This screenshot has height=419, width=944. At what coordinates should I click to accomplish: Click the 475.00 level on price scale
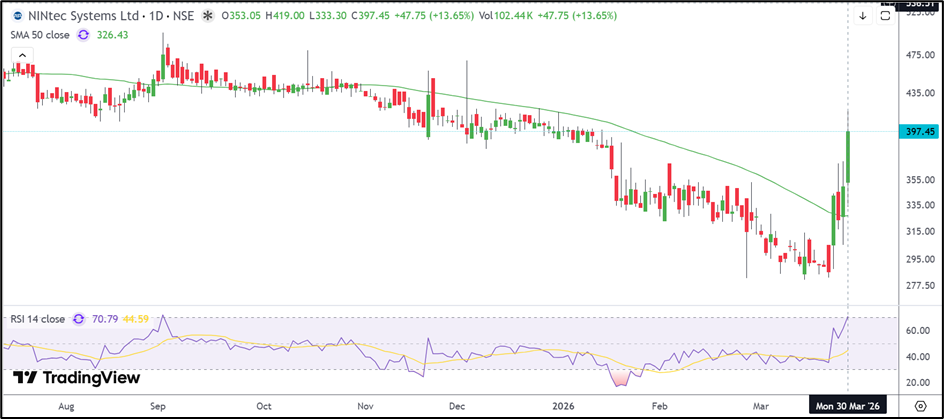[x=916, y=55]
